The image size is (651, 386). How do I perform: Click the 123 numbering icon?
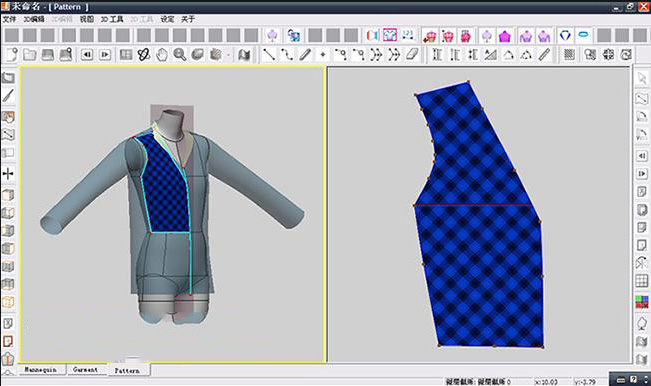408,35
